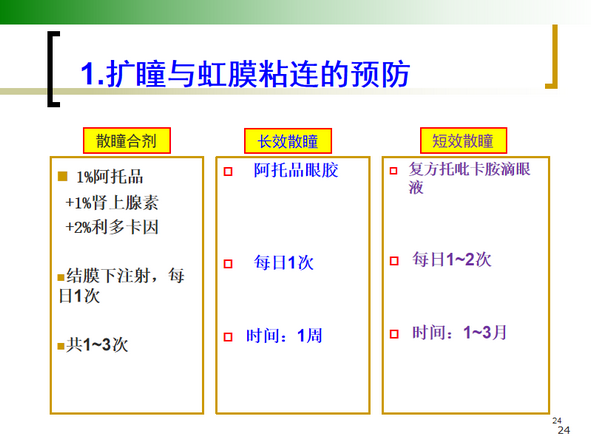Click the 时间：1~3月 text

pos(459,333)
